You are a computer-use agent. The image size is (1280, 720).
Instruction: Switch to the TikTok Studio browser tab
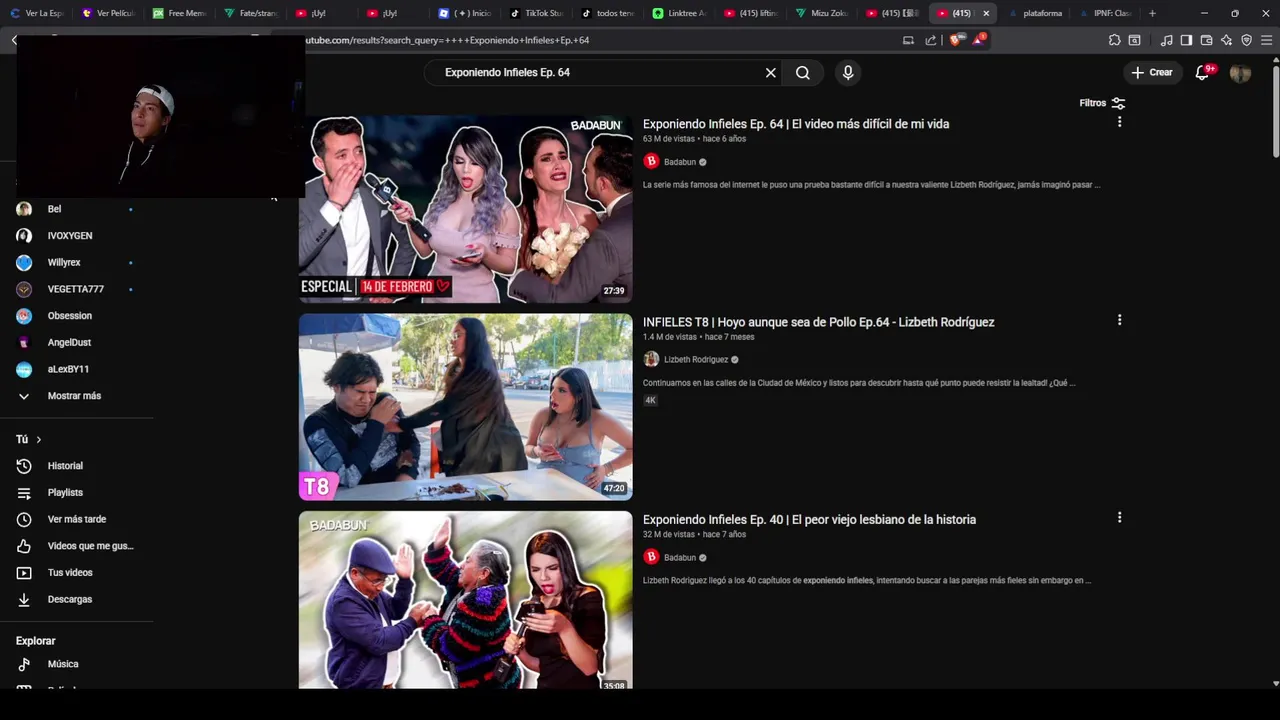(537, 13)
